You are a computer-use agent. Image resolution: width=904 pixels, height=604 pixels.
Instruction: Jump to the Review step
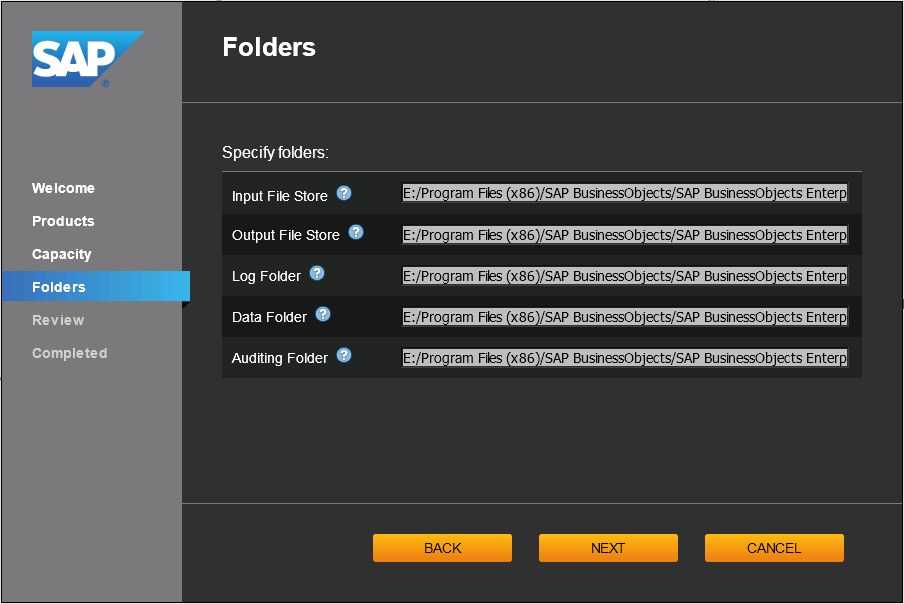coord(58,320)
